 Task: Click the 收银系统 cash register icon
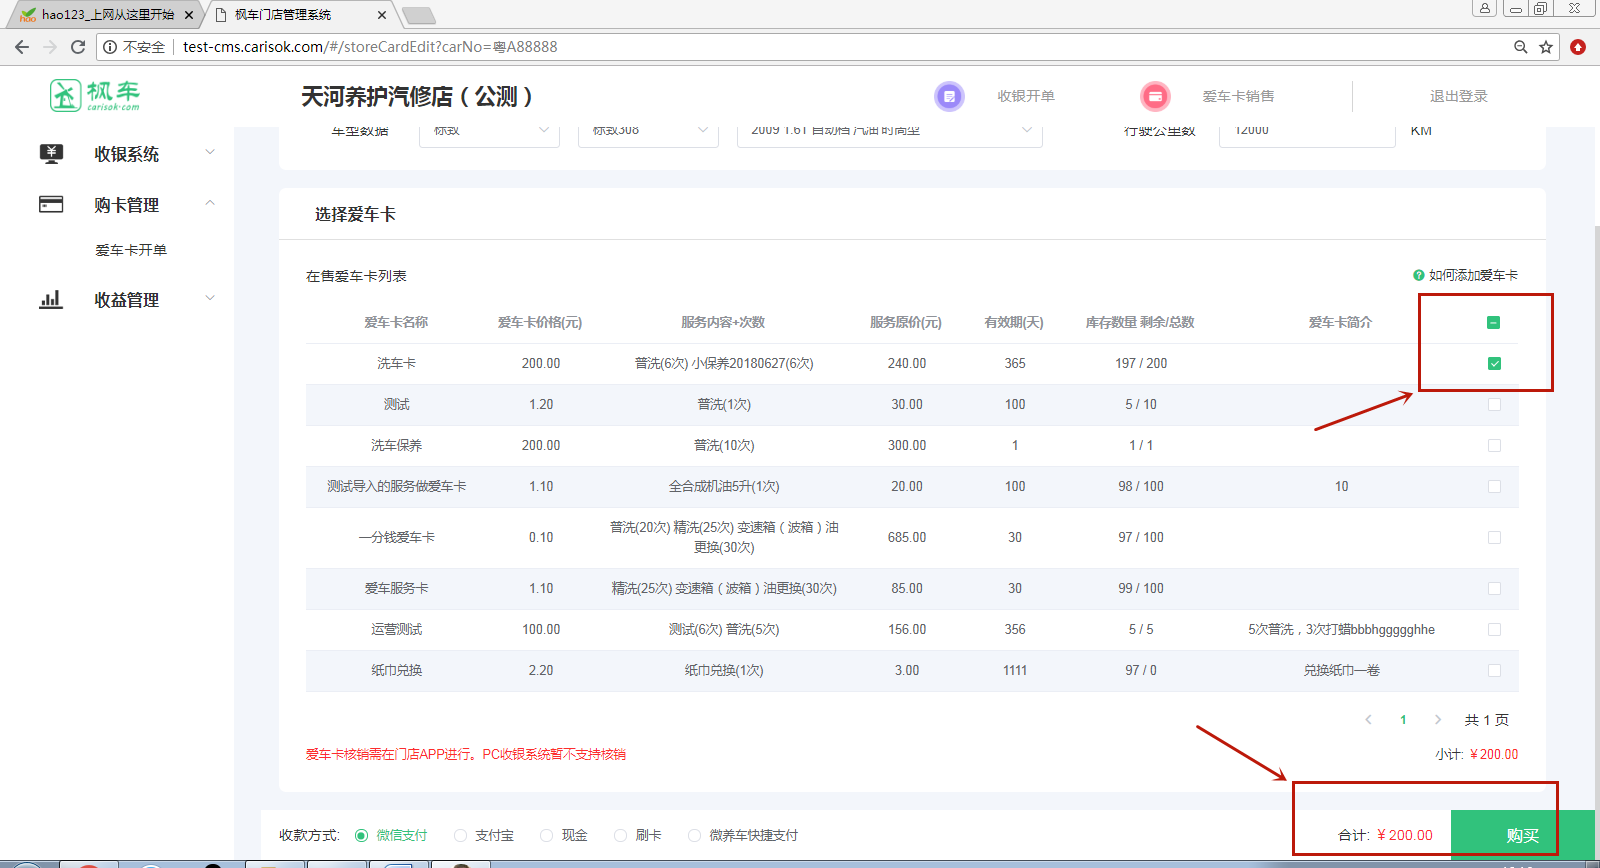[51, 153]
